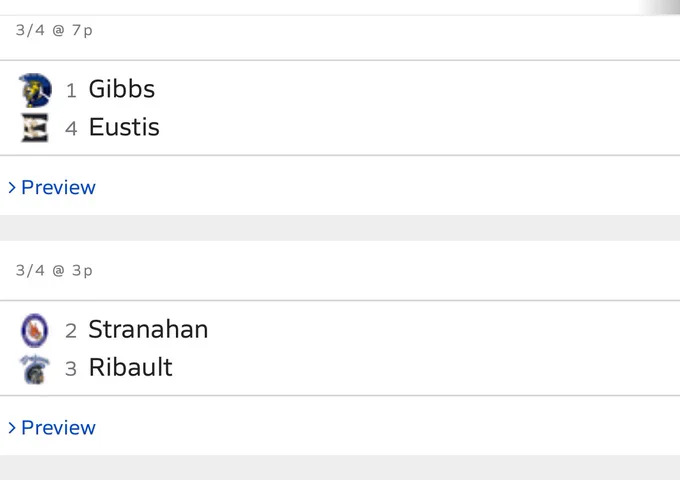The image size is (680, 480).
Task: Click the Stranahan team logo
Action: (x=35, y=330)
